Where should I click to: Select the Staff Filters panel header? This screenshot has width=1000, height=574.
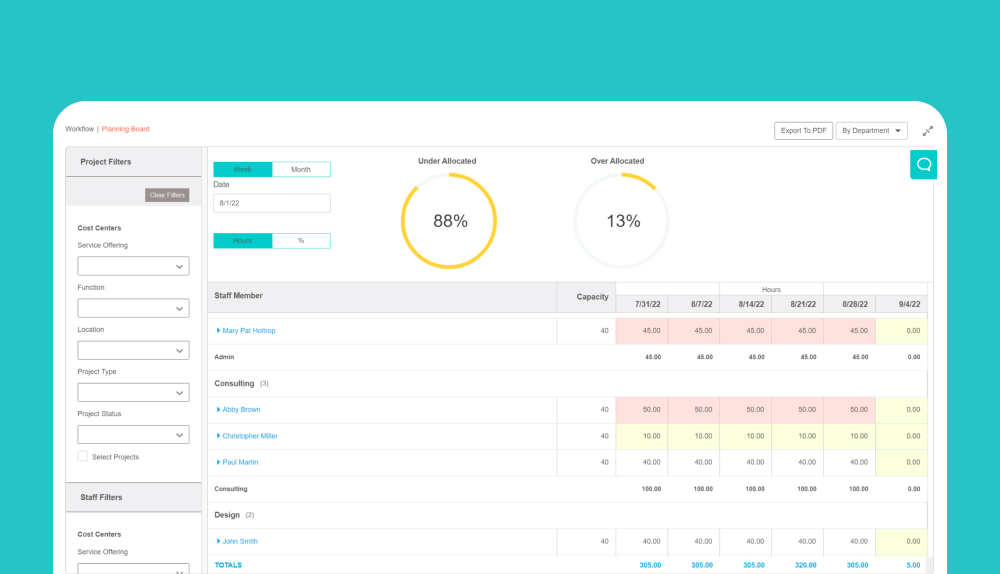pyautogui.click(x=133, y=497)
